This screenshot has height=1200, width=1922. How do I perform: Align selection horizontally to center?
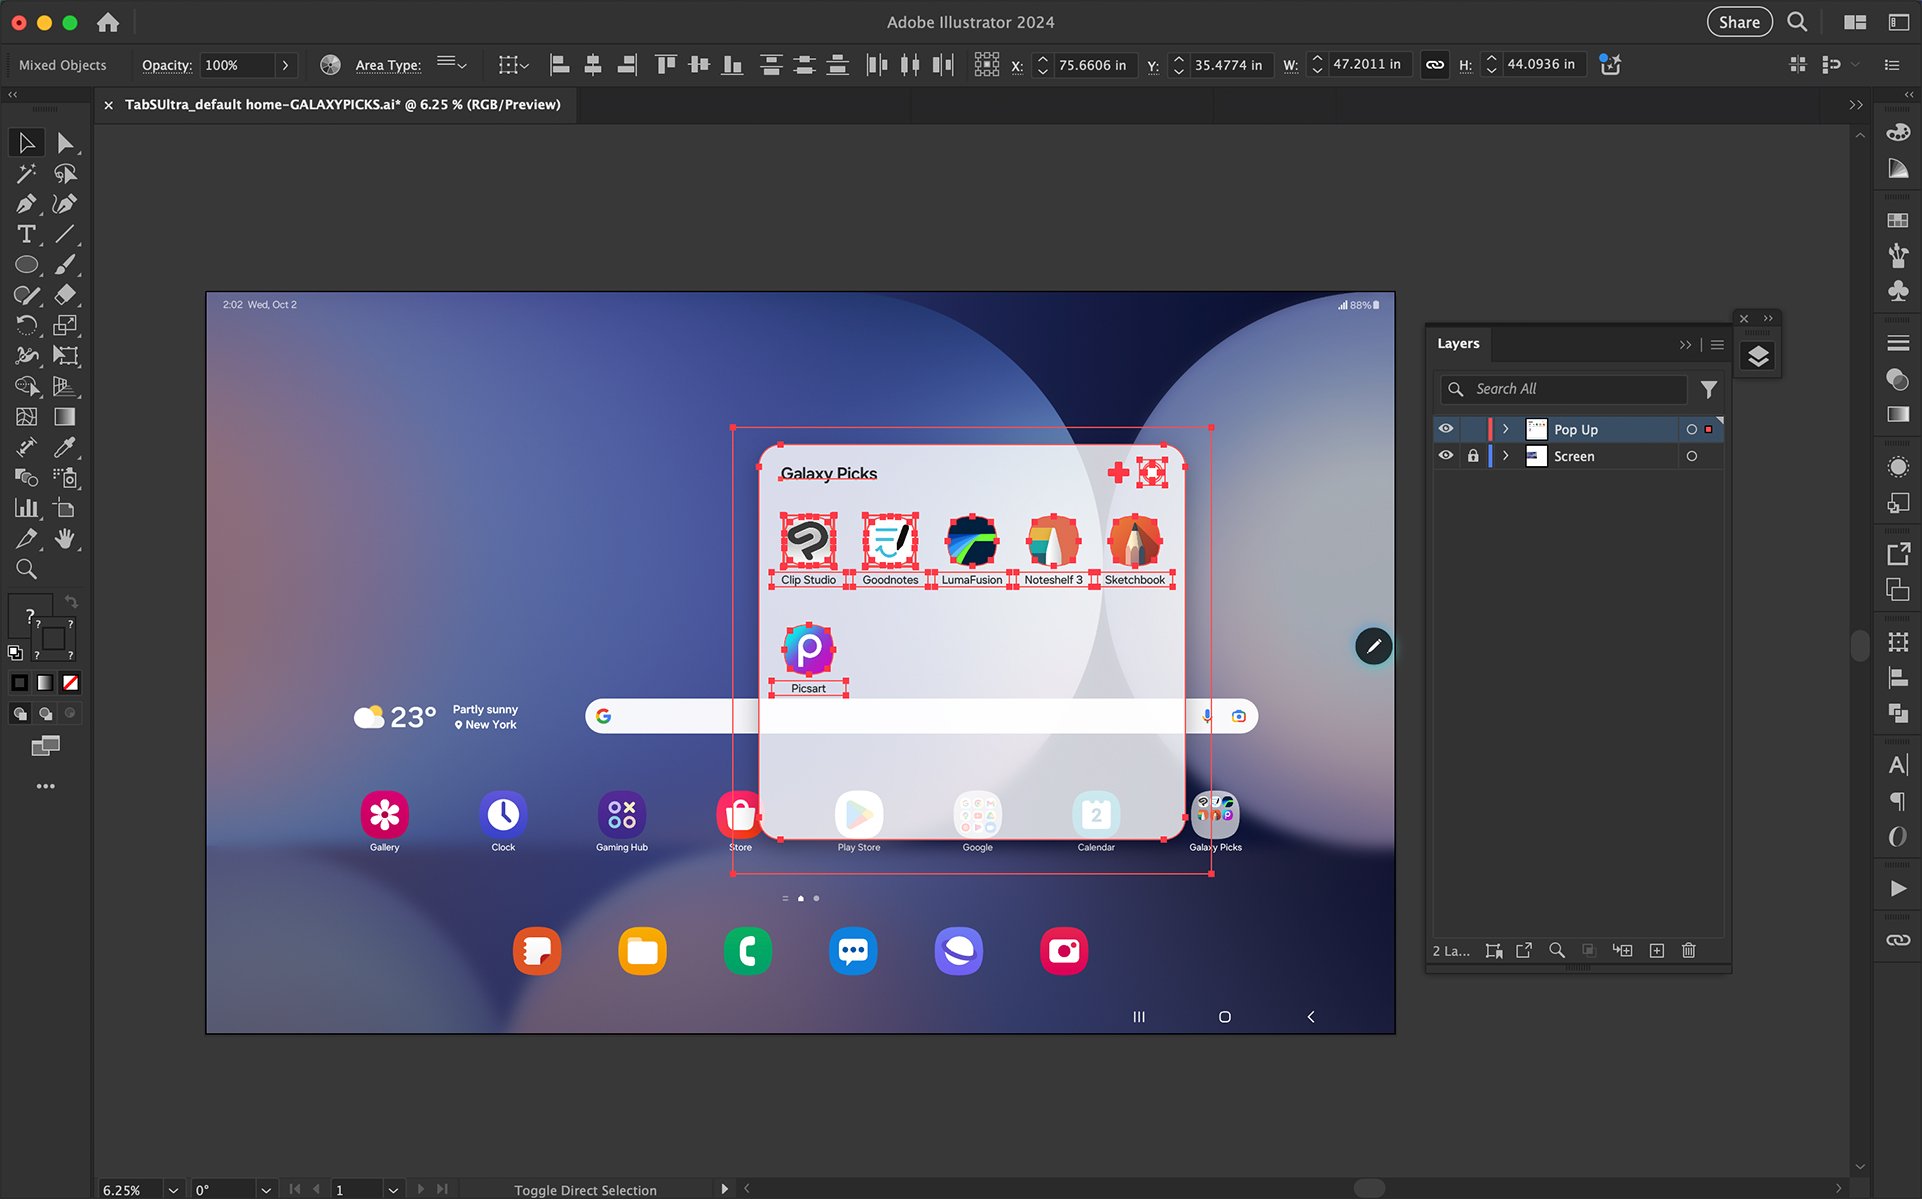coord(593,65)
